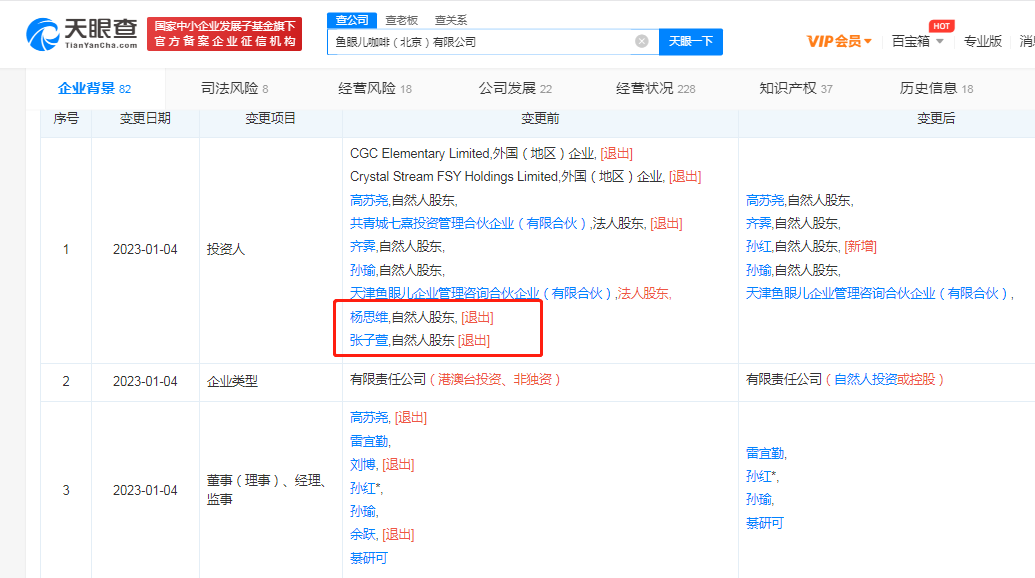The height and width of the screenshot is (578, 1035).
Task: Expand the 百宝箱 menu
Action: tap(918, 42)
